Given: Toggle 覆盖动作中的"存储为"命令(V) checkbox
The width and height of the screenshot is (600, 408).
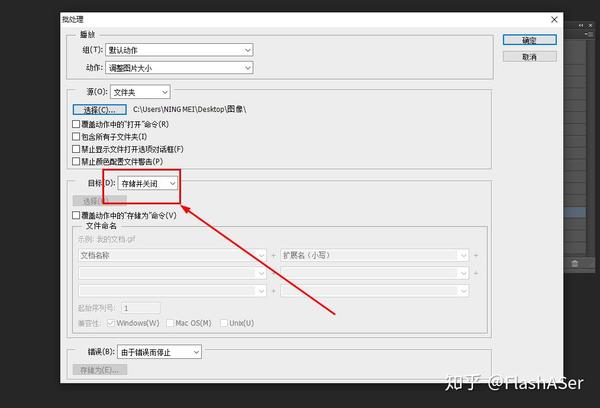Looking at the screenshot, I should pos(76,215).
